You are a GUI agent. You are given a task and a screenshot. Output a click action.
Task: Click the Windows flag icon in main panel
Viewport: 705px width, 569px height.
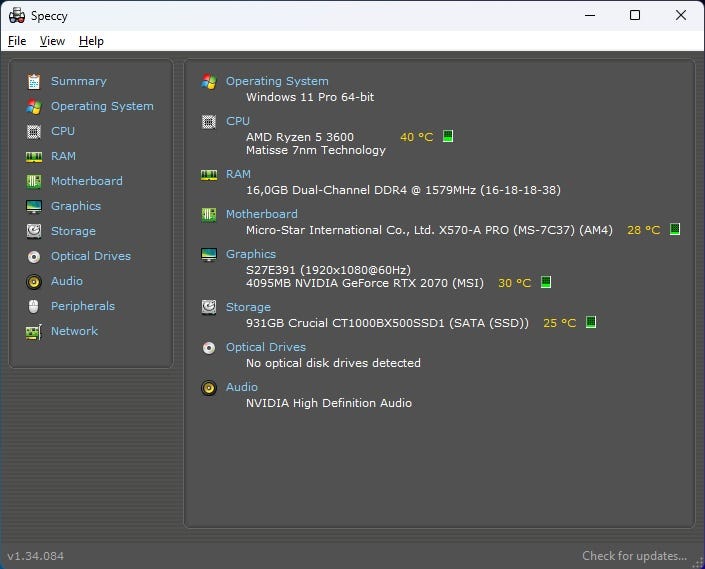[209, 81]
